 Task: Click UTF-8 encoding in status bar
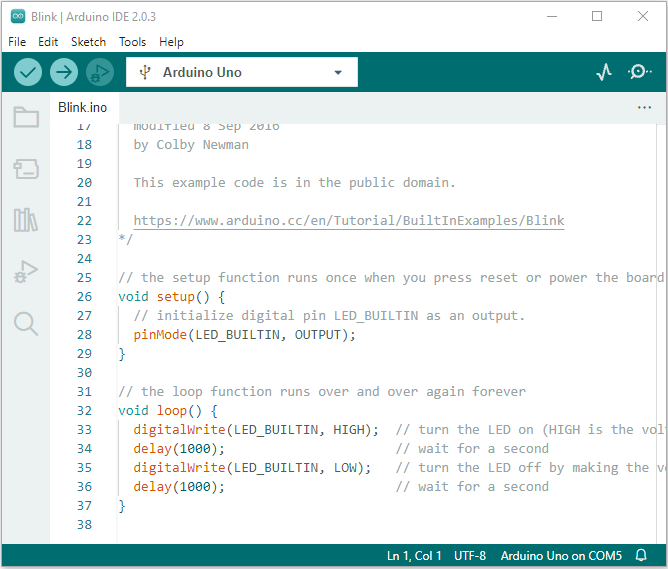tap(470, 555)
